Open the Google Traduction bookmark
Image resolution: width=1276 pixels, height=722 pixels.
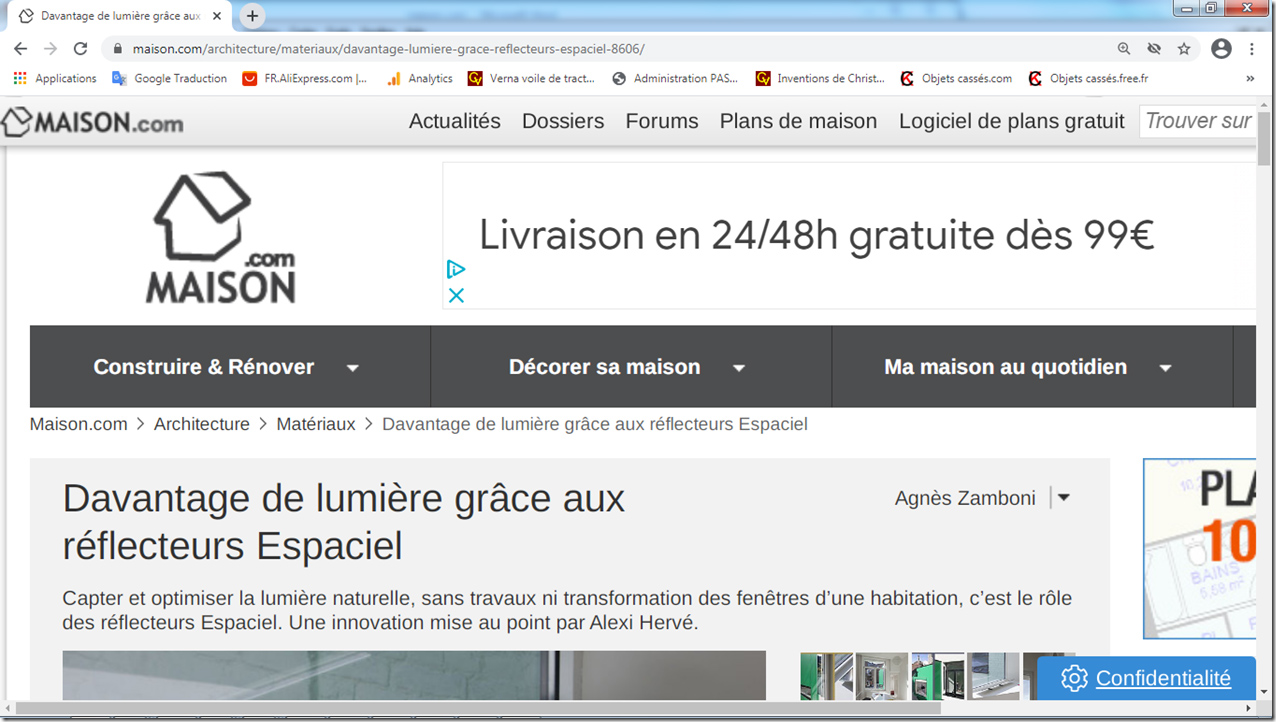169,78
